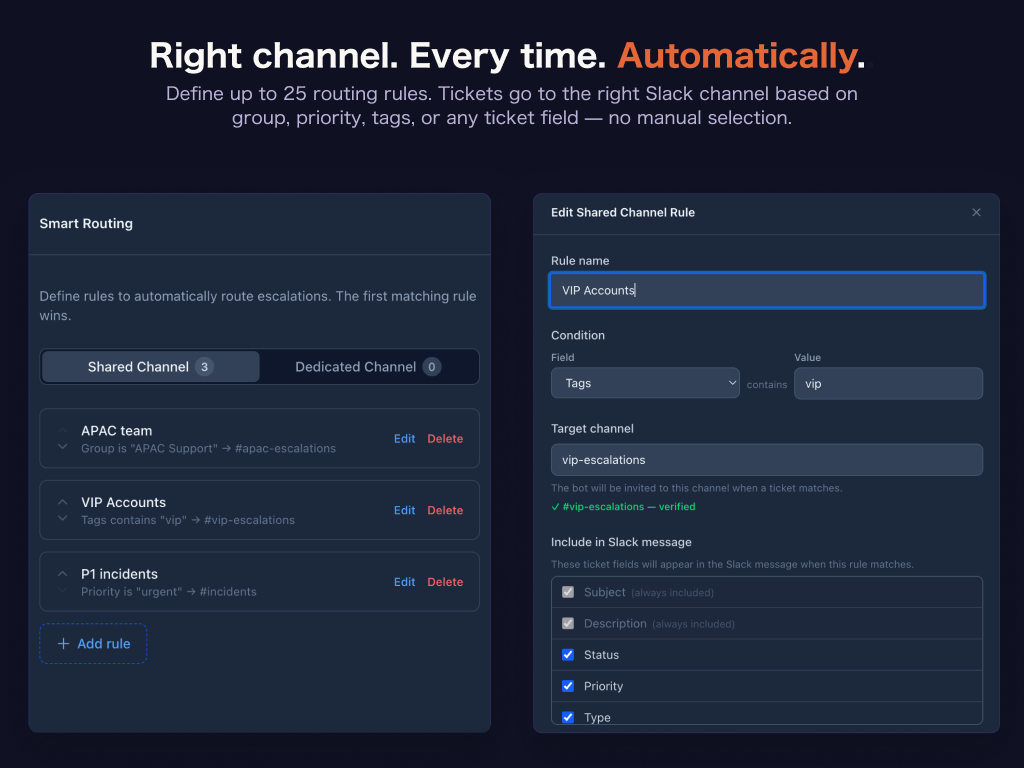Delete the VIP Accounts rule
The height and width of the screenshot is (768, 1024).
click(x=445, y=511)
